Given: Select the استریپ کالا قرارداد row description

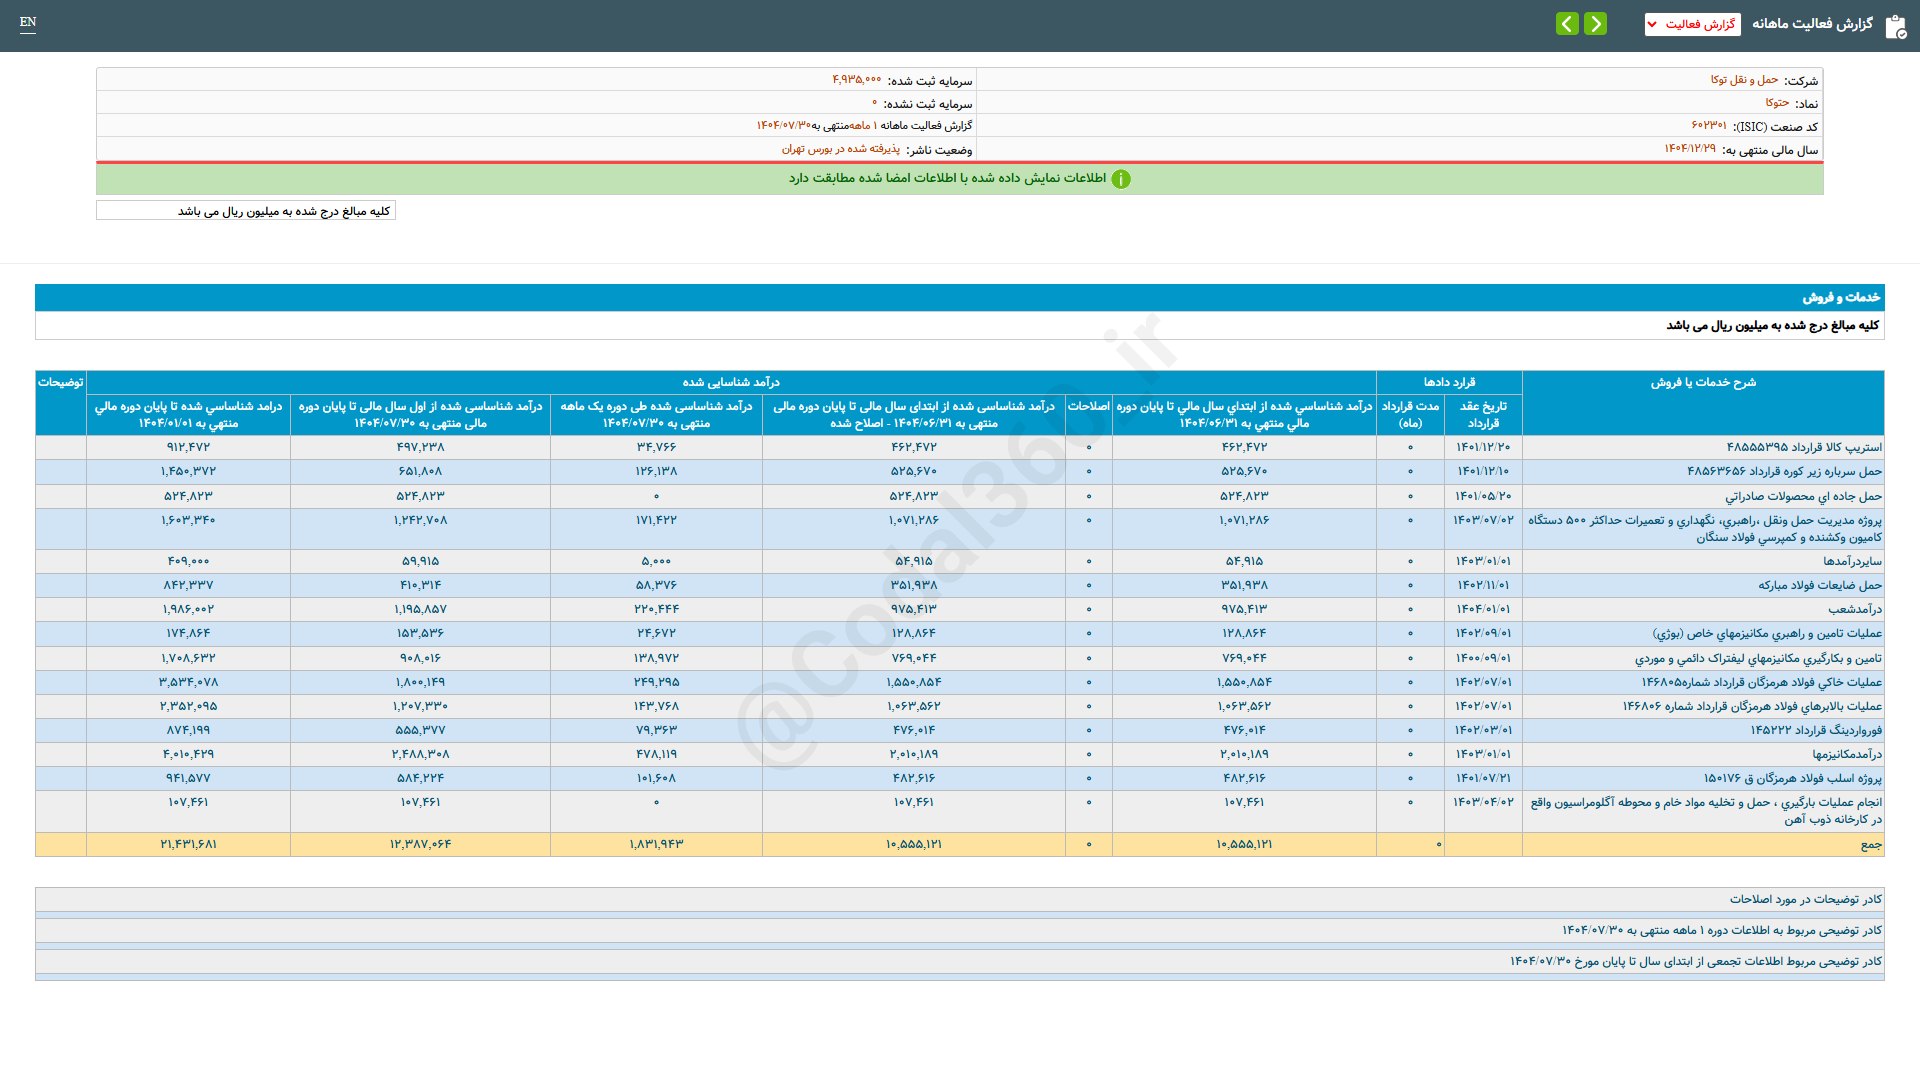Looking at the screenshot, I should [1803, 447].
